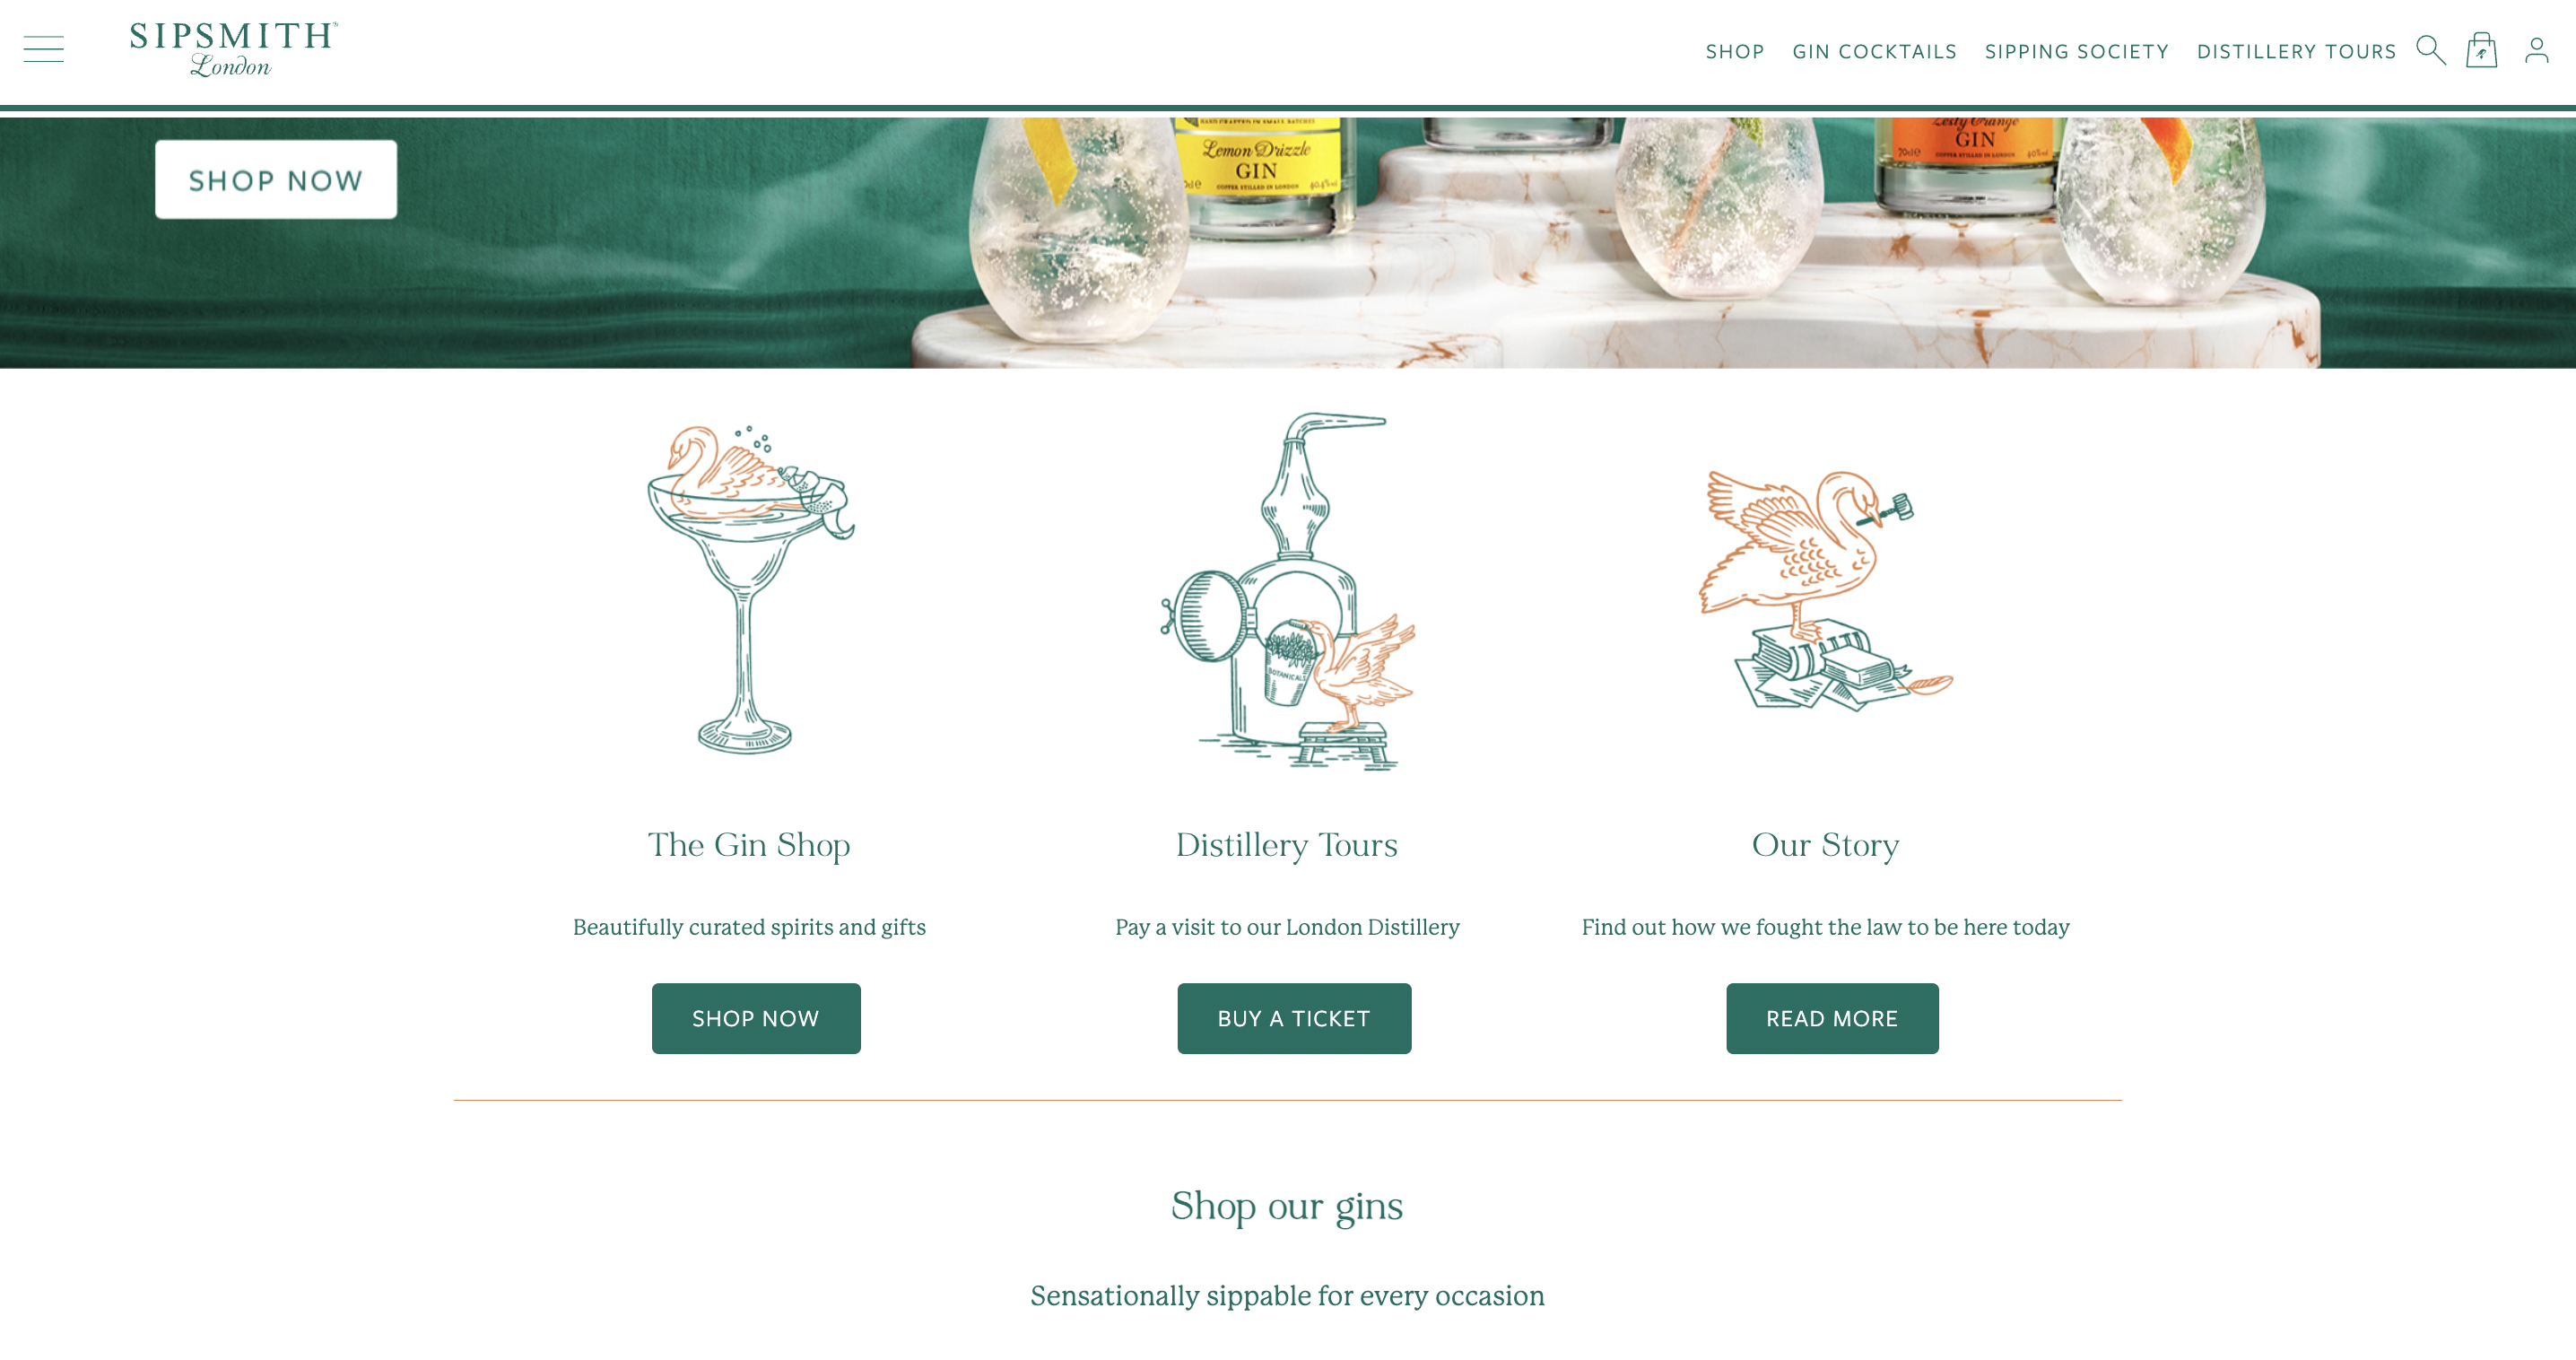This screenshot has width=2576, height=1360.
Task: Open the shopping bag icon
Action: [2481, 50]
